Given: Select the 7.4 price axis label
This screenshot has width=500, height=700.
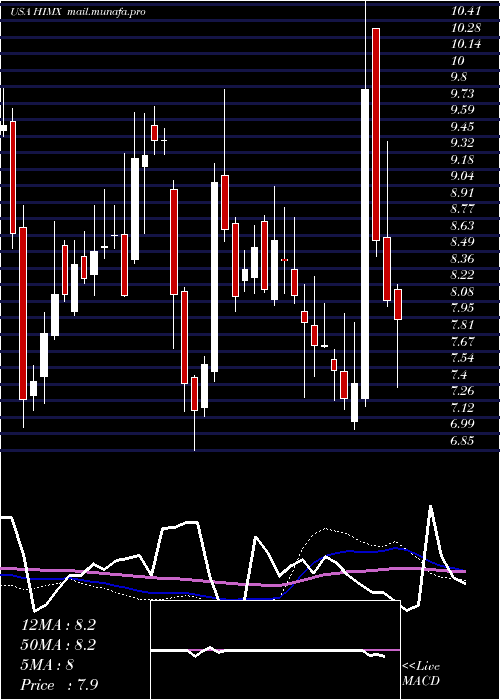Looking at the screenshot, I should coord(459,375).
